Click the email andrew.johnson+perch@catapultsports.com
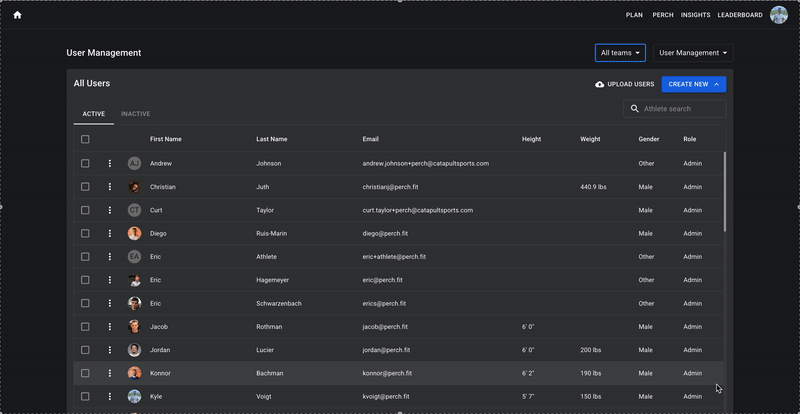 pos(426,163)
